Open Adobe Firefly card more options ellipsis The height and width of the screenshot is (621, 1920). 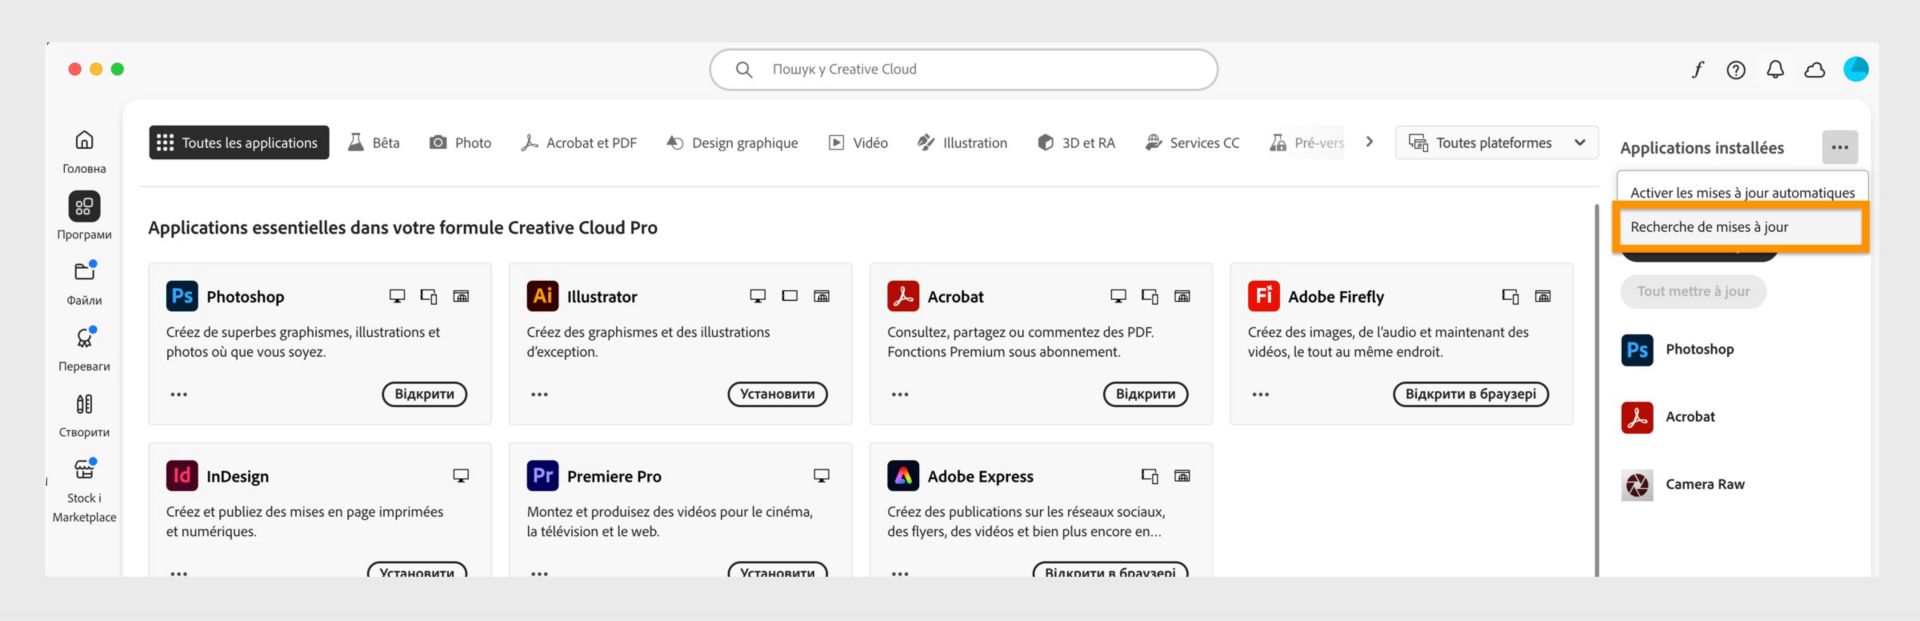(1261, 394)
